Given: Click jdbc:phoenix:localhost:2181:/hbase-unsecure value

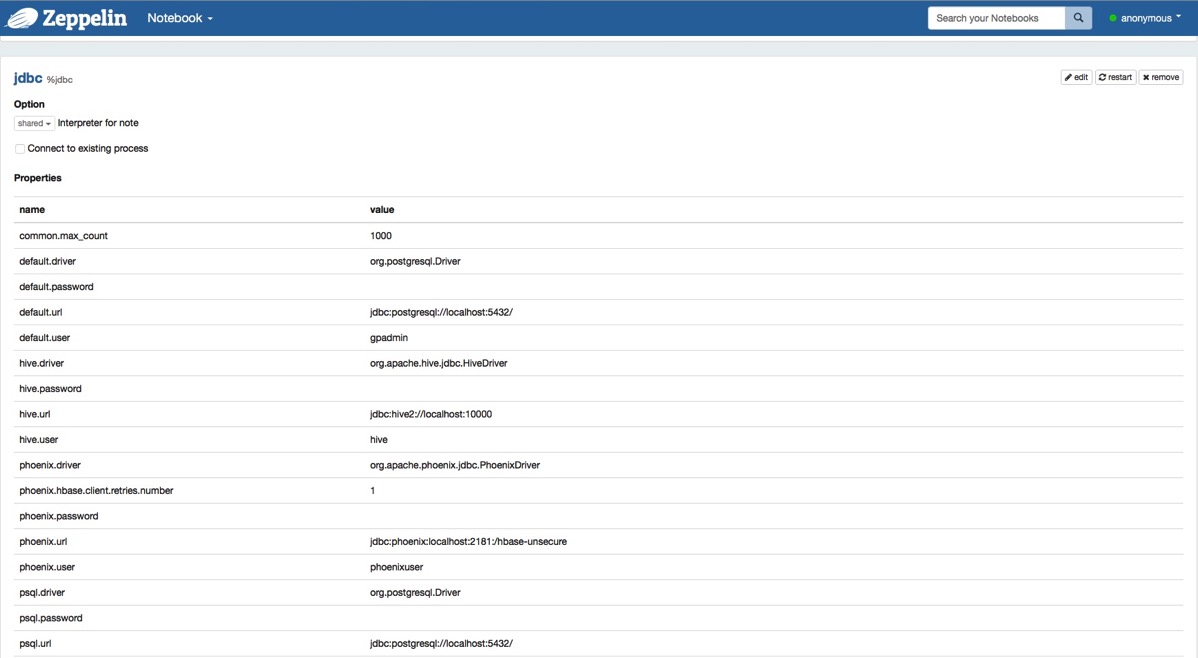Looking at the screenshot, I should [x=468, y=542].
